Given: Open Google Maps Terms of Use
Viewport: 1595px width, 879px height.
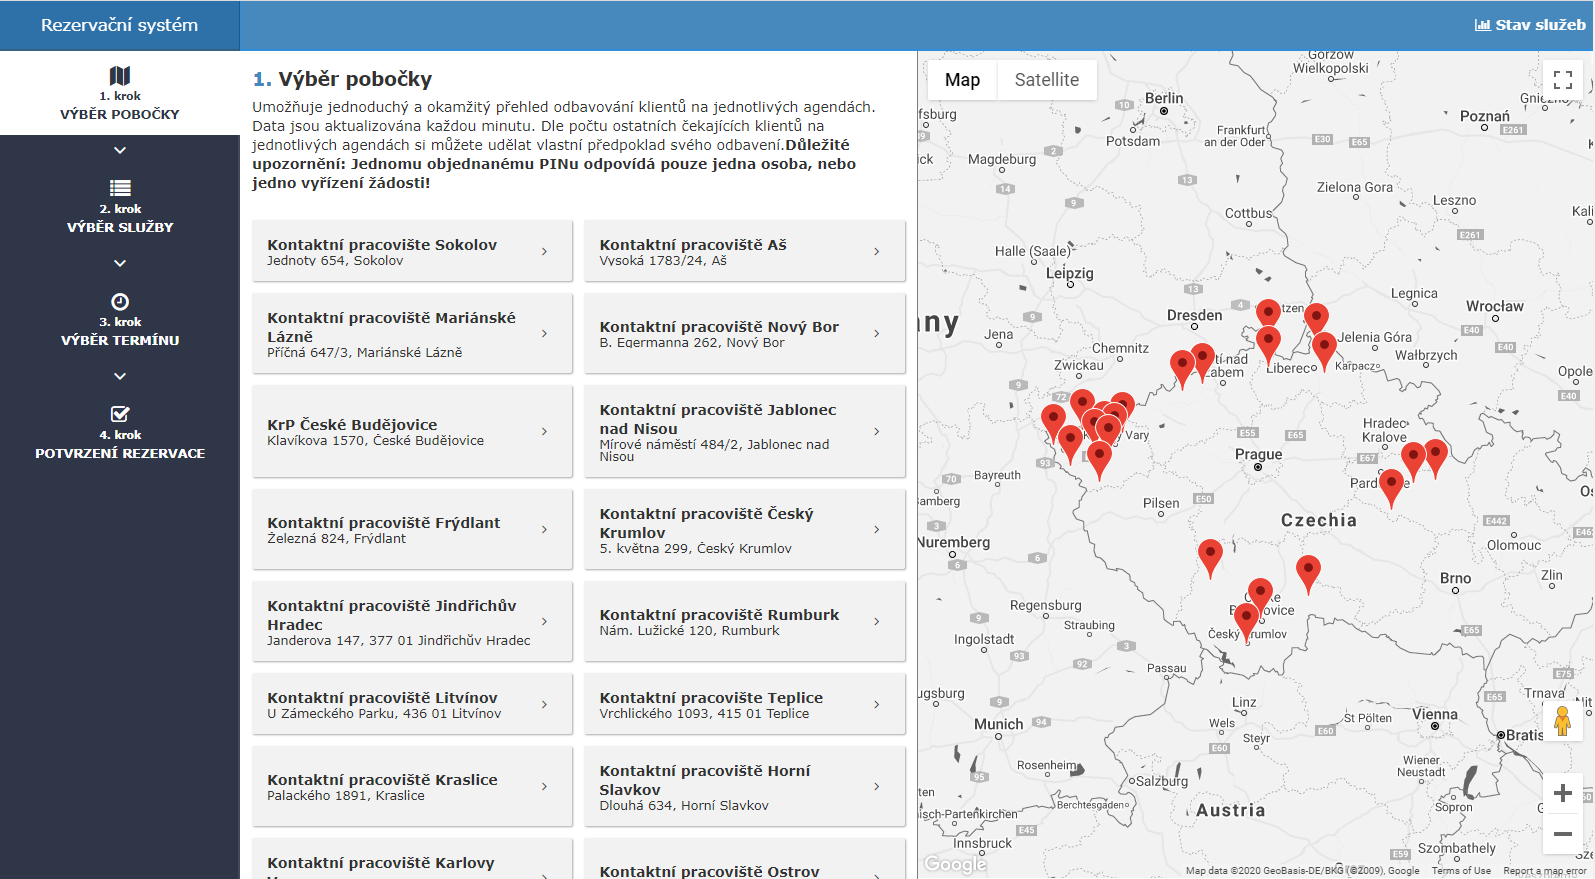Looking at the screenshot, I should (1461, 871).
